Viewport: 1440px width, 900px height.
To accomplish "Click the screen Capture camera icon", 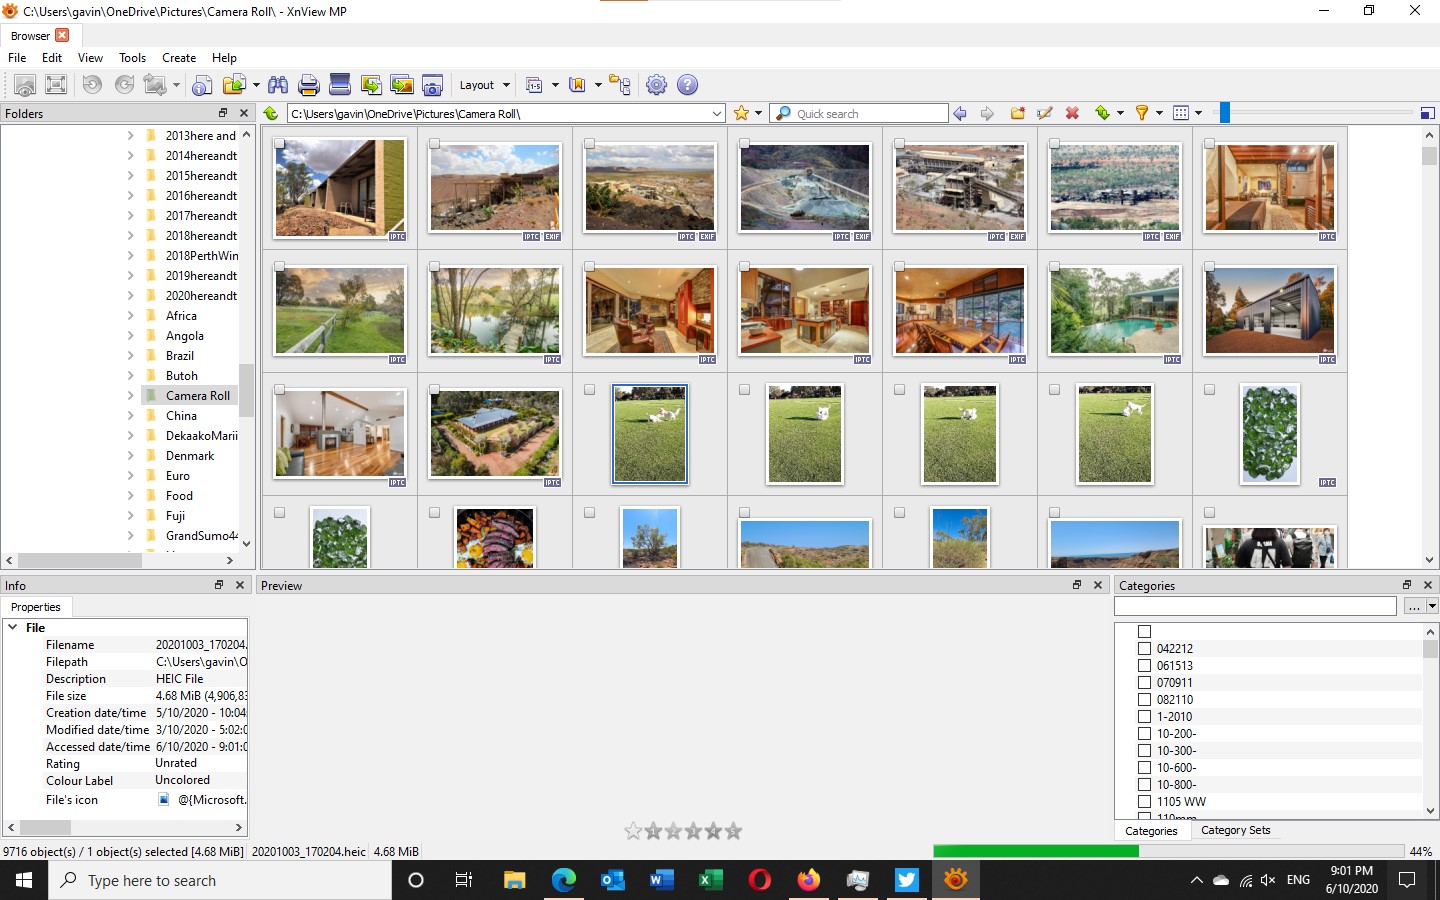I will coord(432,85).
